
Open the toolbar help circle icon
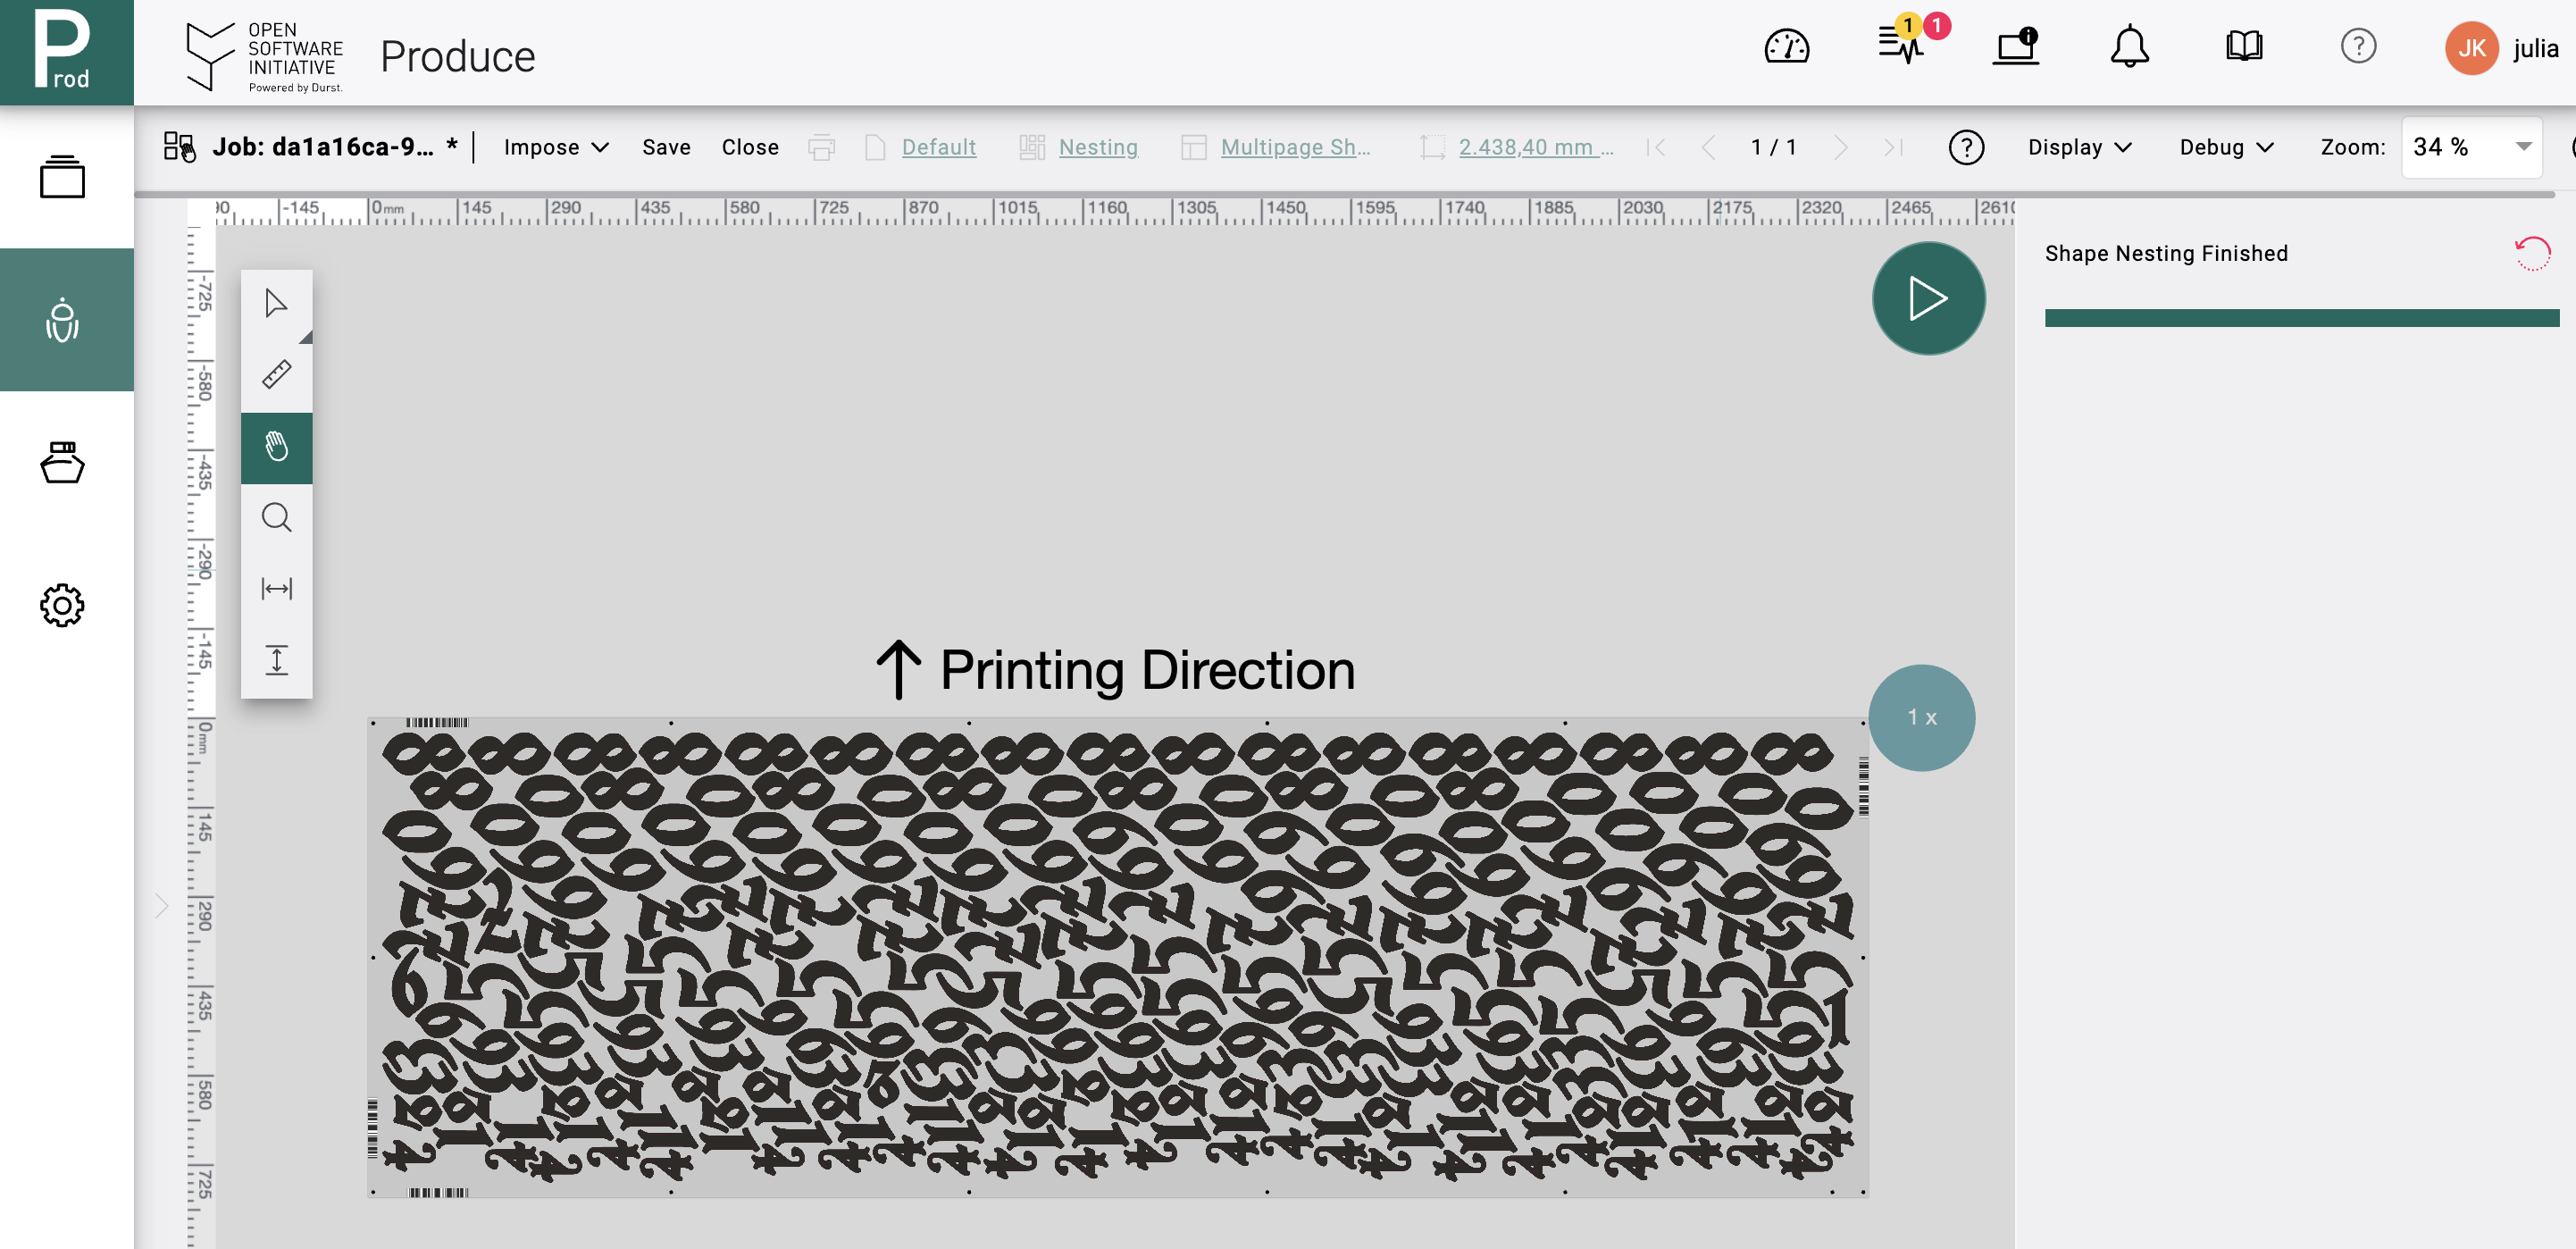pyautogui.click(x=1965, y=147)
